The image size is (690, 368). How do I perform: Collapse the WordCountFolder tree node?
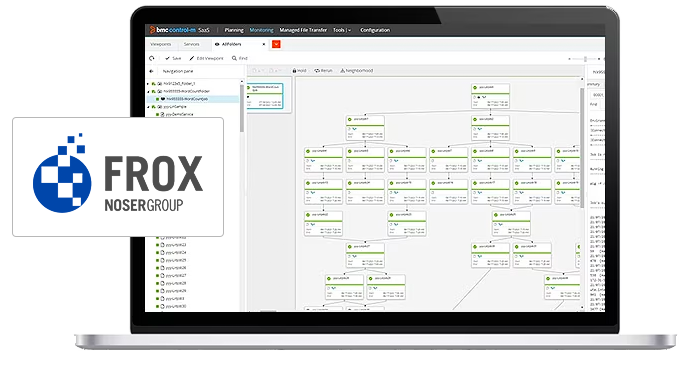(148, 92)
